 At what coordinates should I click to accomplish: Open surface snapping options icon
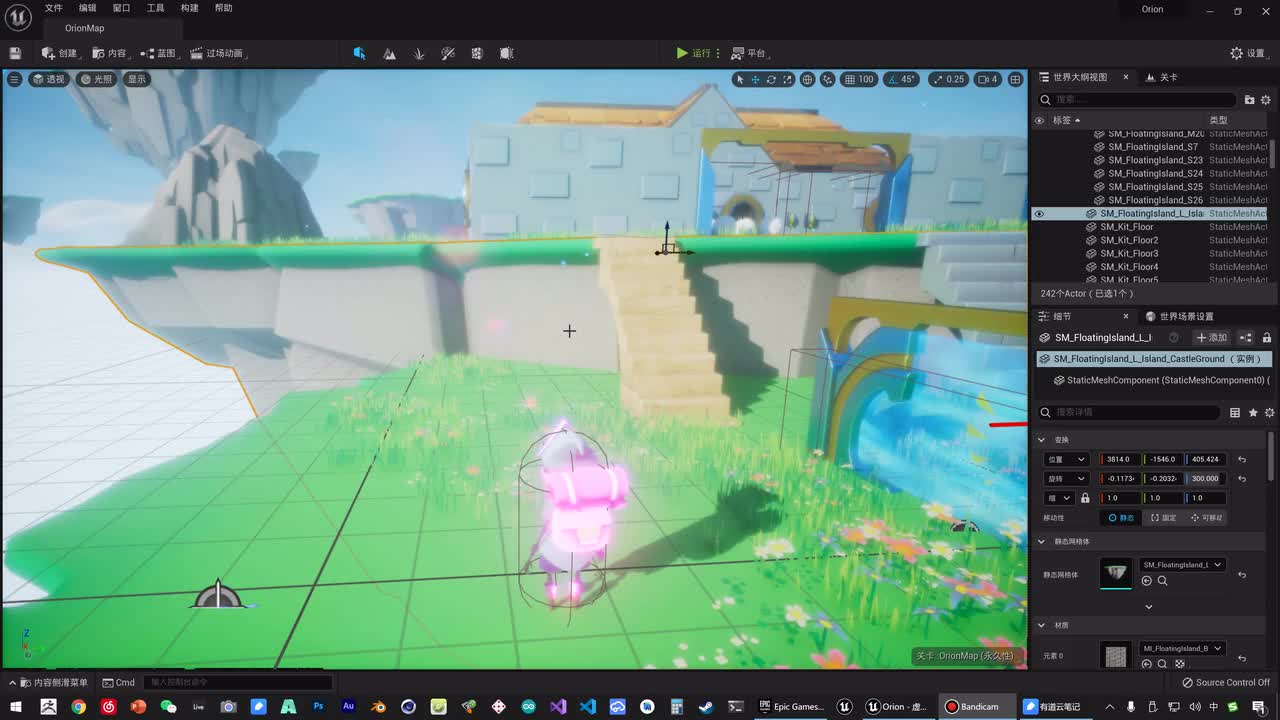click(827, 79)
